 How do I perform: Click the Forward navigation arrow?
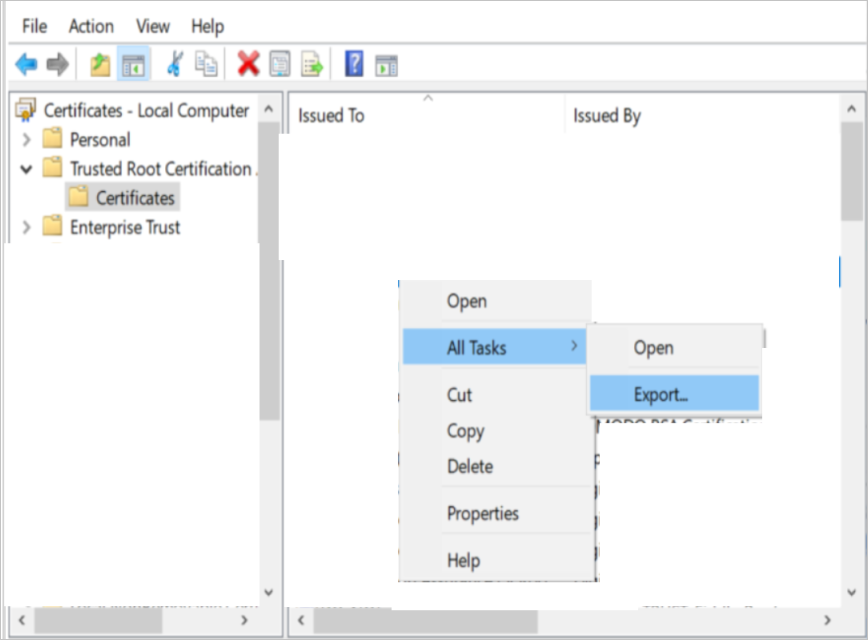57,64
